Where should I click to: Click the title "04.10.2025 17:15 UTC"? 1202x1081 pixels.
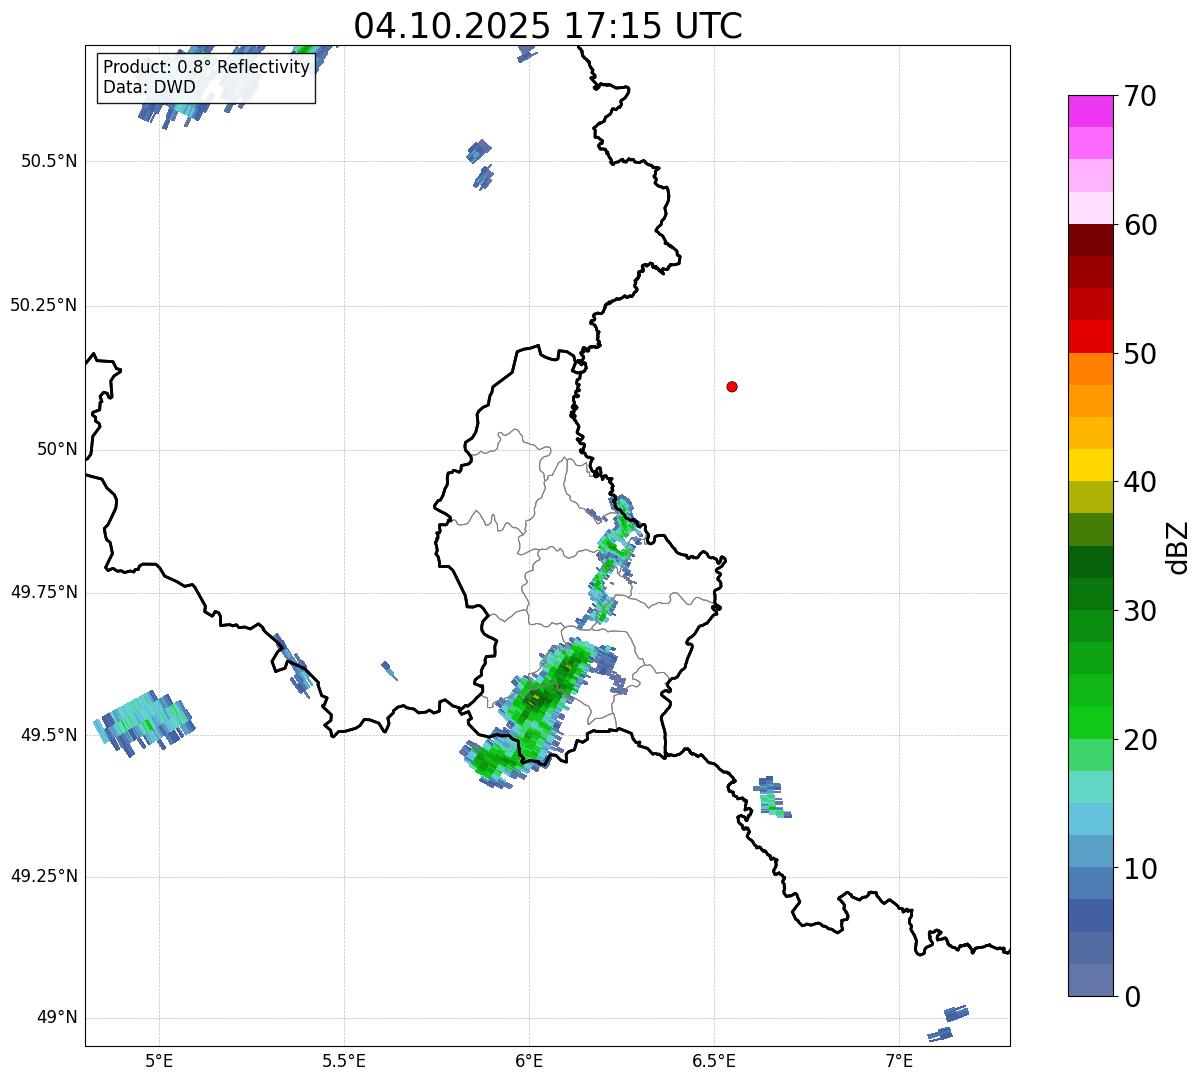(x=548, y=26)
